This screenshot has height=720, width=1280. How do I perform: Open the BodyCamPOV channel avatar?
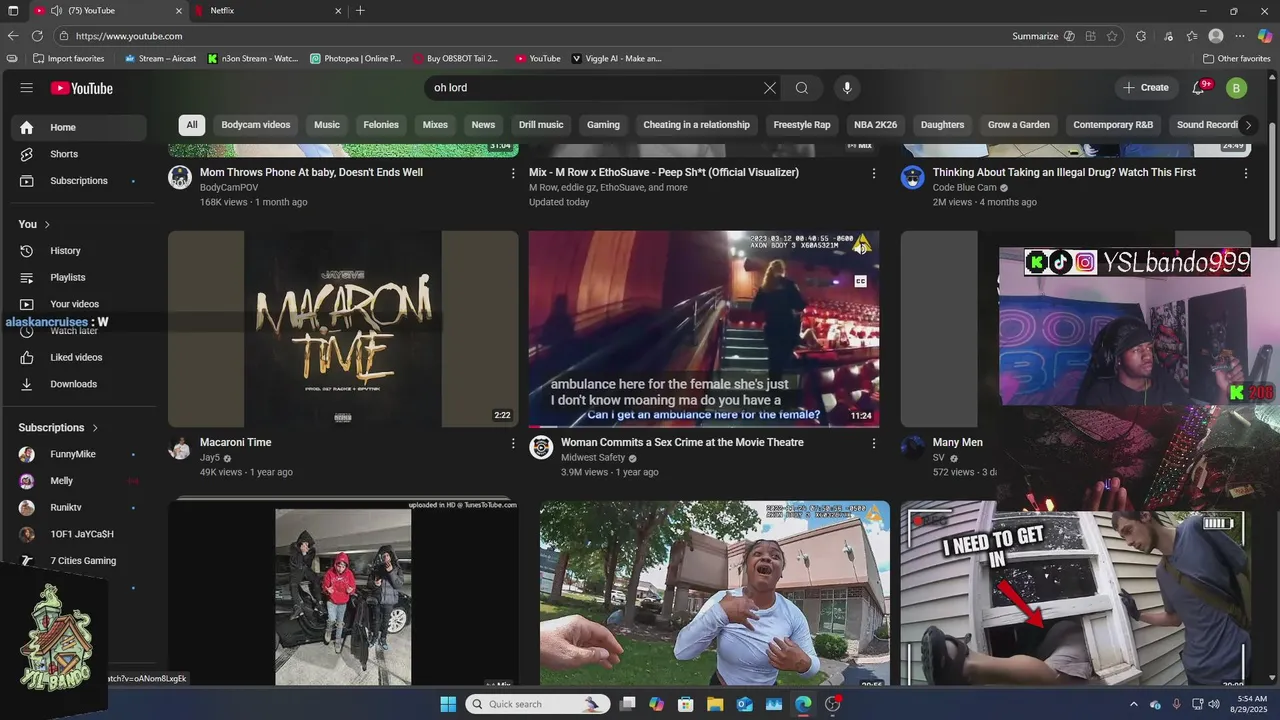coord(180,178)
